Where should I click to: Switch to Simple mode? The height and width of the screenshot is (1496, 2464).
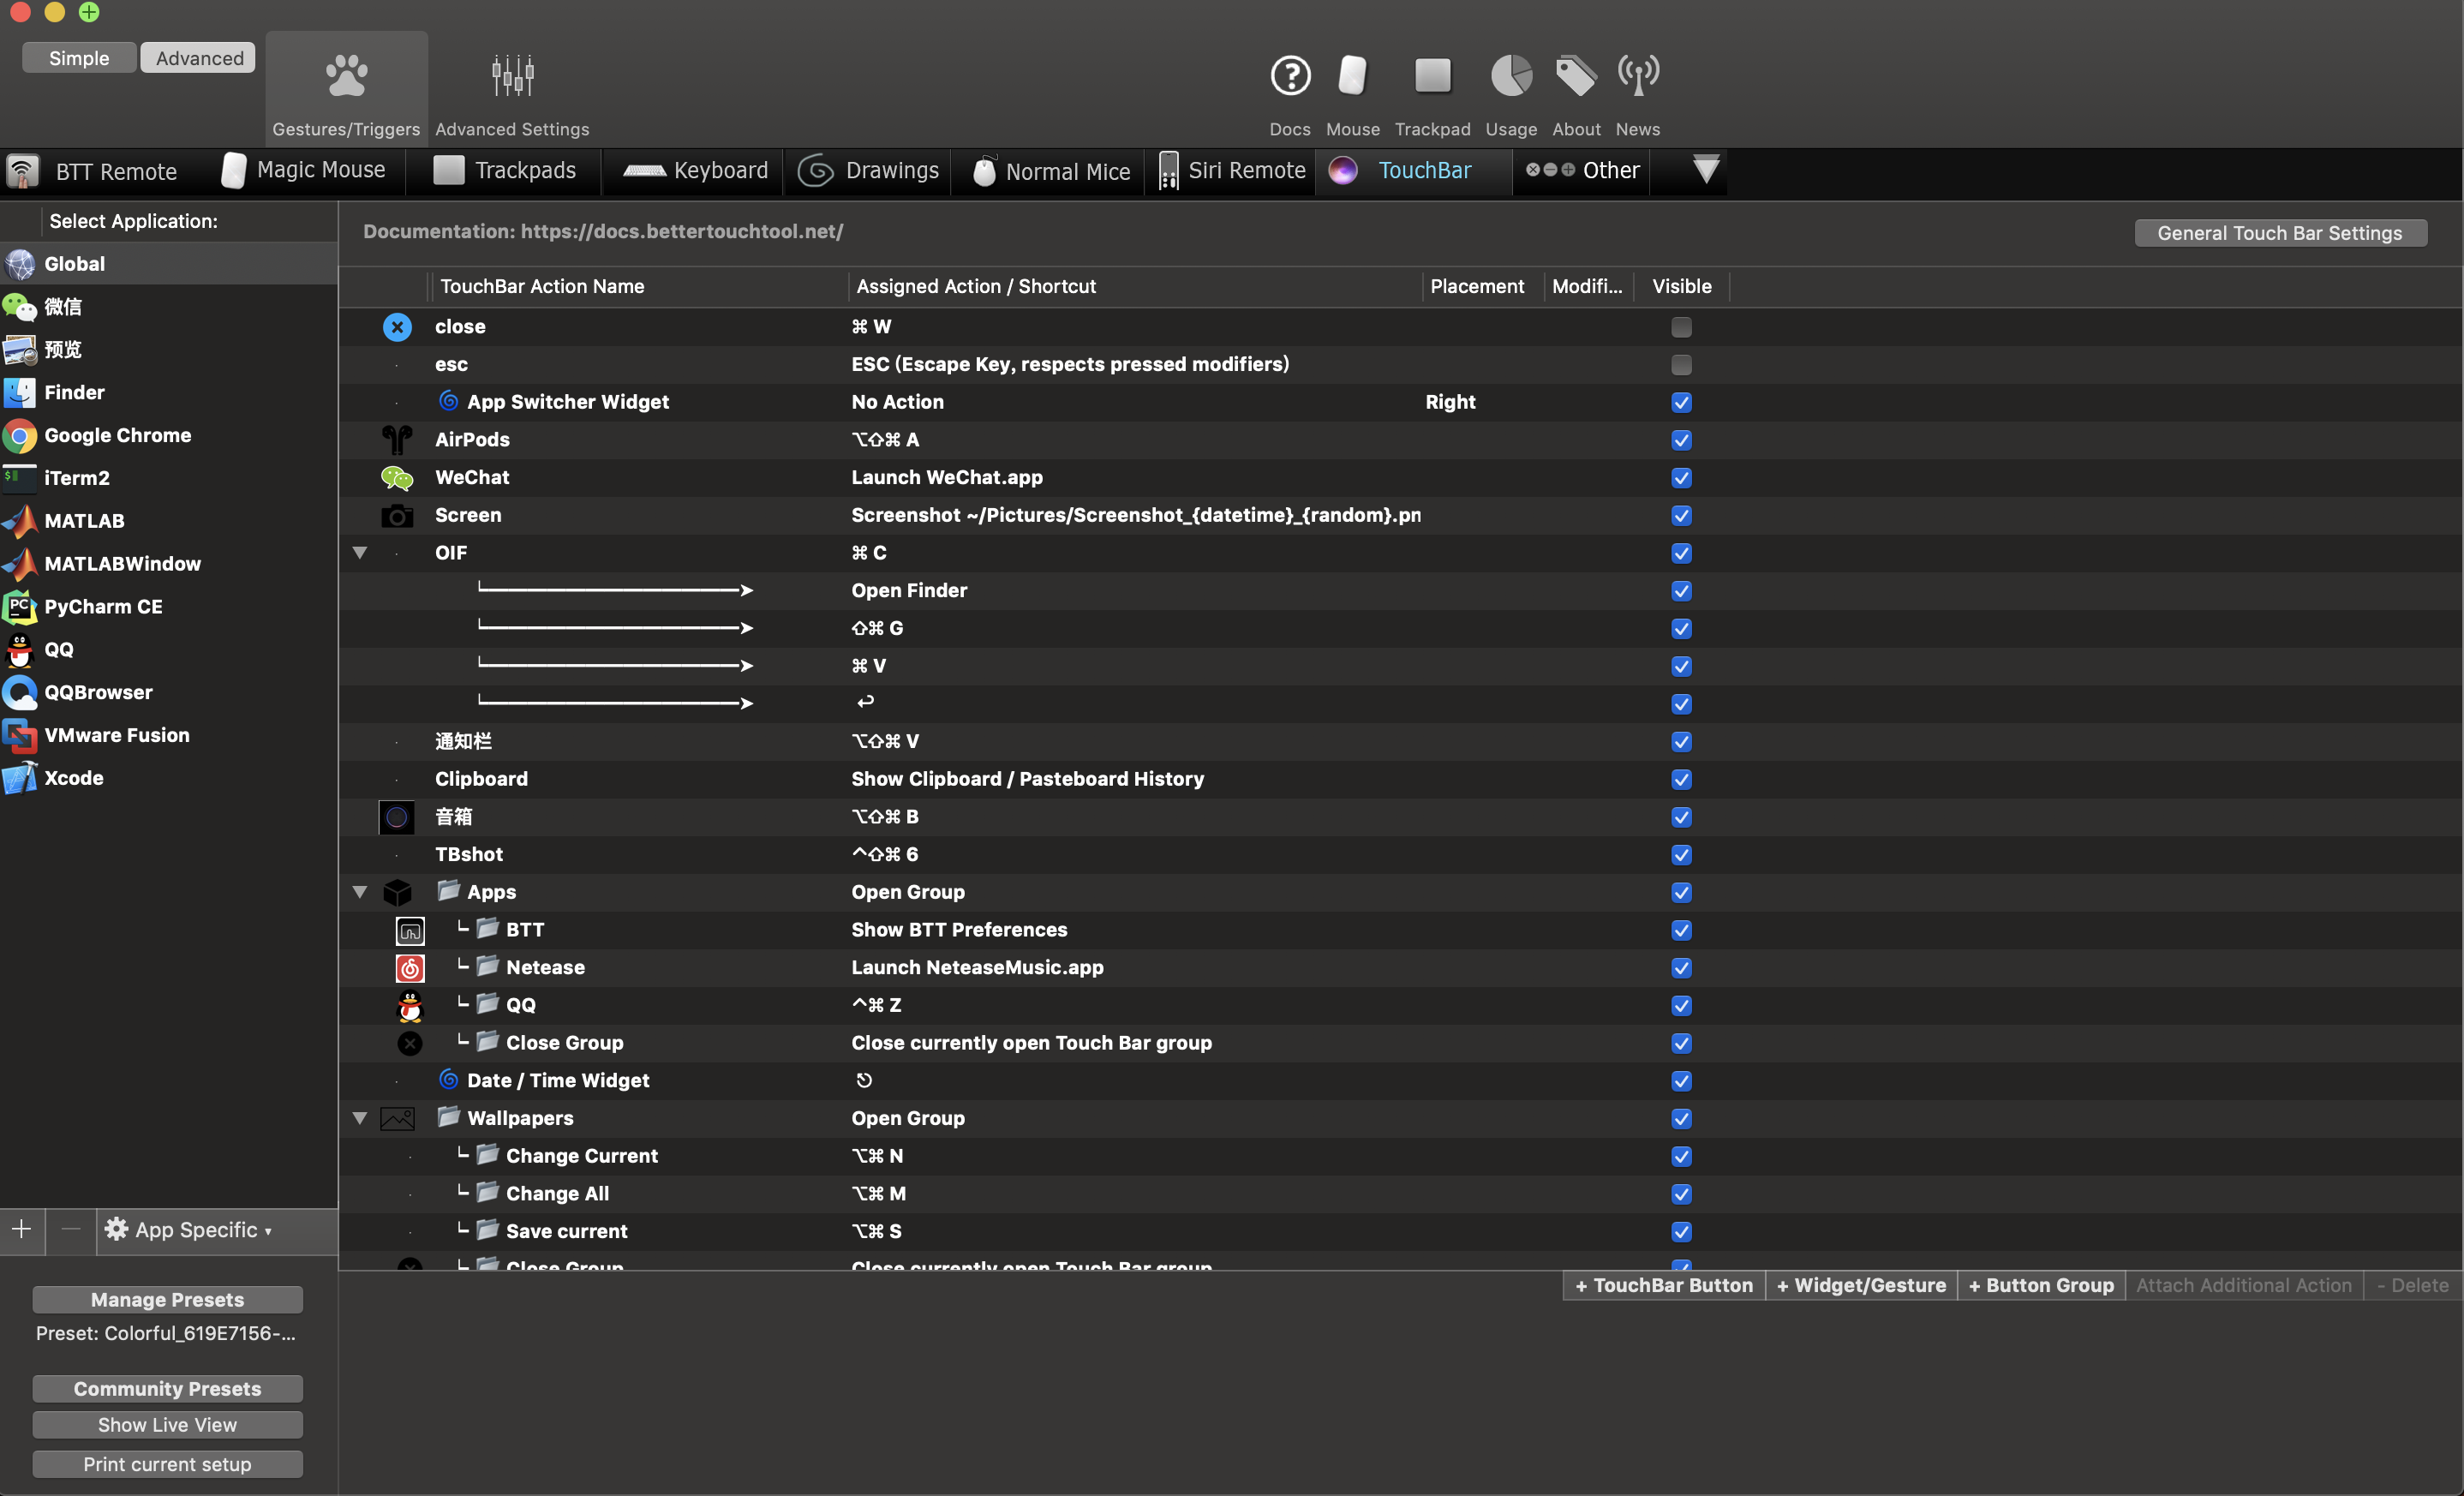[79, 58]
